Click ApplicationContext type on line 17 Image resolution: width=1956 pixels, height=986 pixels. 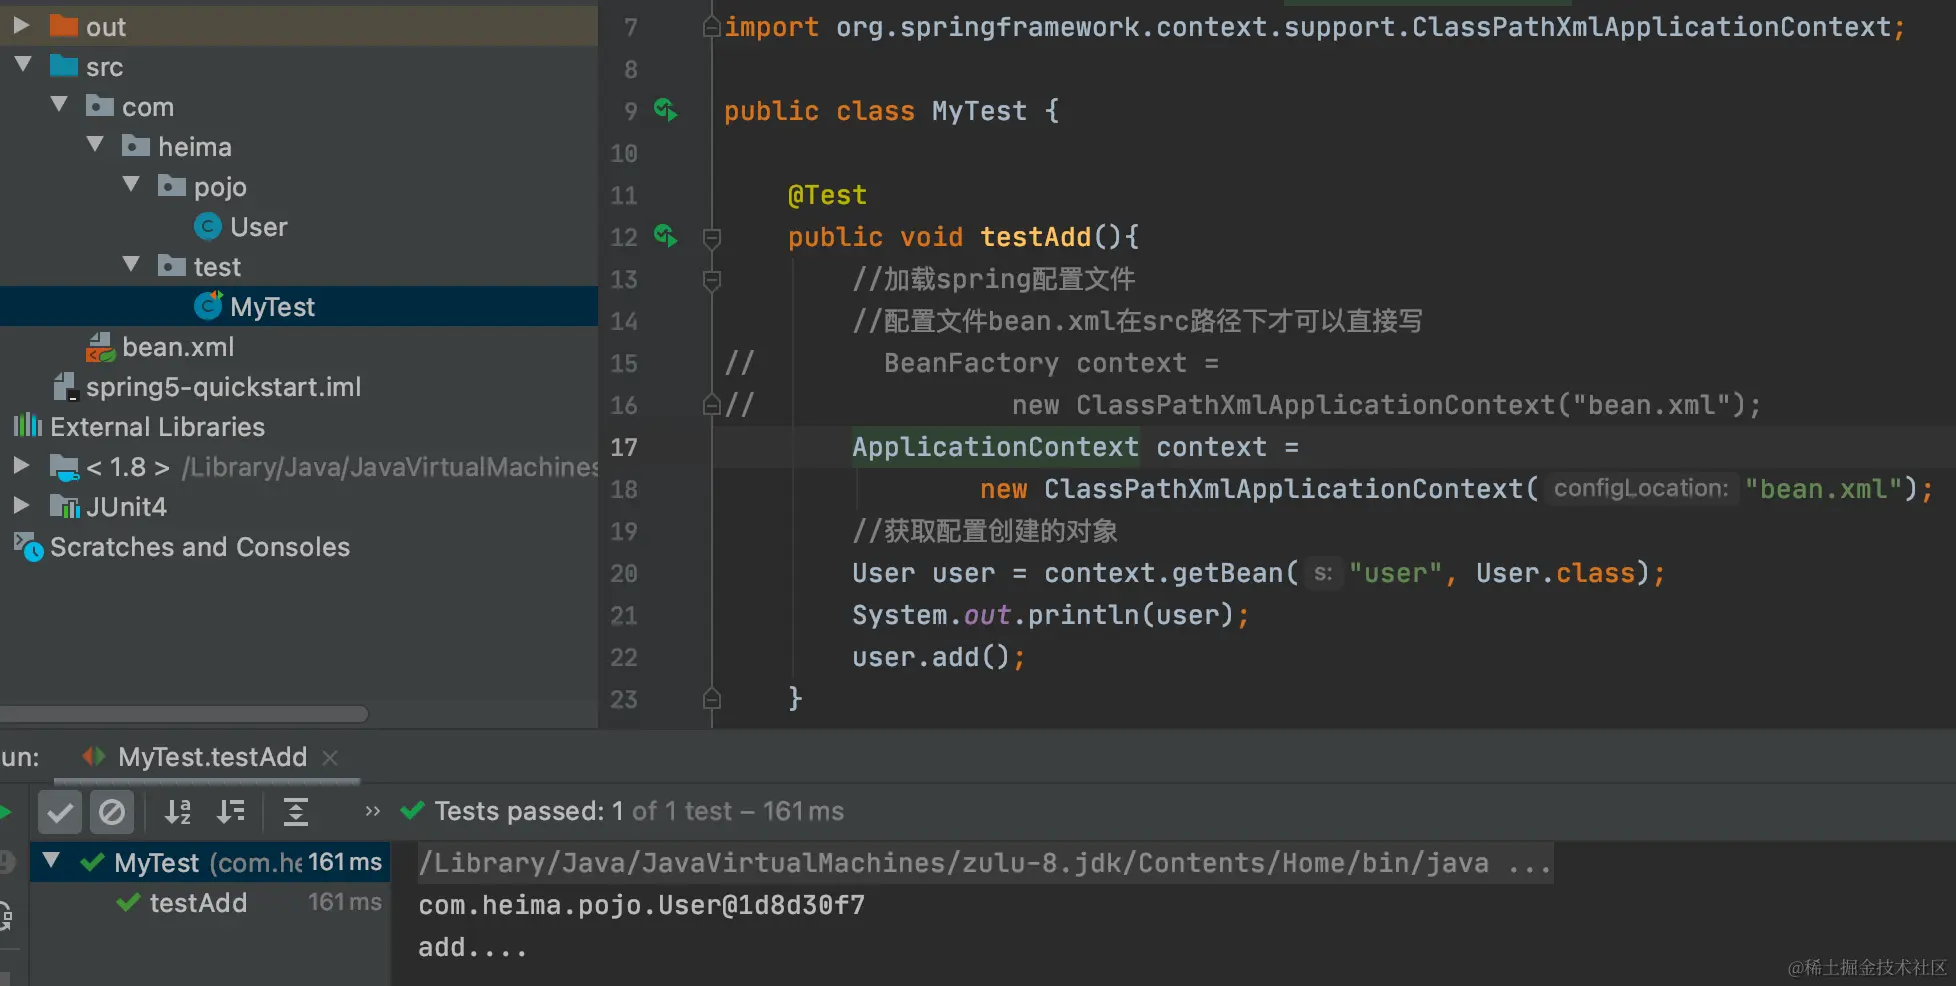995,447
